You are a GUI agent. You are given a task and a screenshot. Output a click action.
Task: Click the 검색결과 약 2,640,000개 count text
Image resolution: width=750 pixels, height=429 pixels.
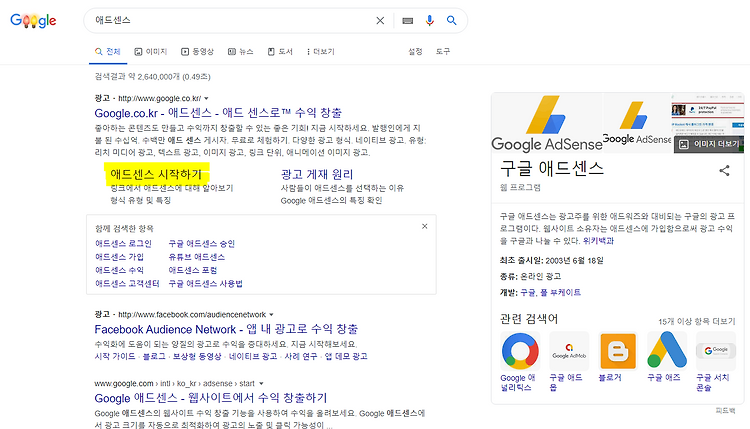click(153, 77)
